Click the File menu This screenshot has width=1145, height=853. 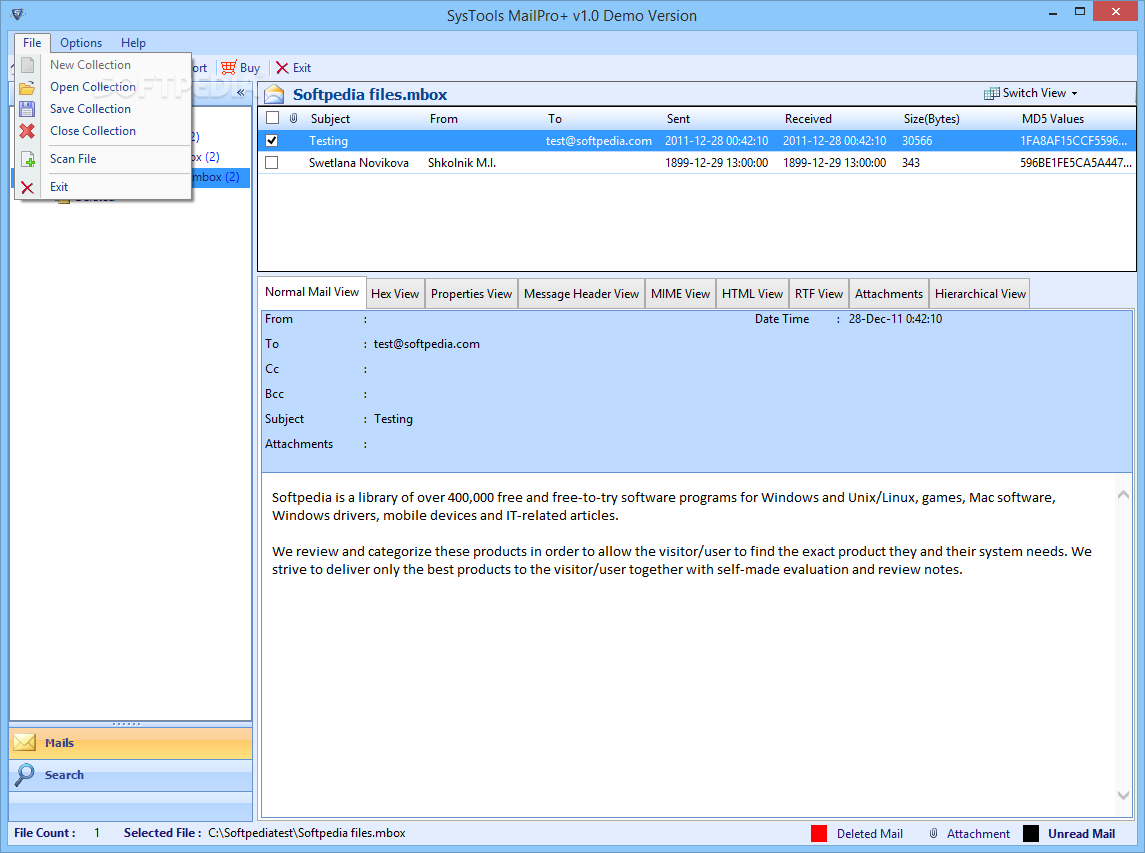tap(32, 42)
